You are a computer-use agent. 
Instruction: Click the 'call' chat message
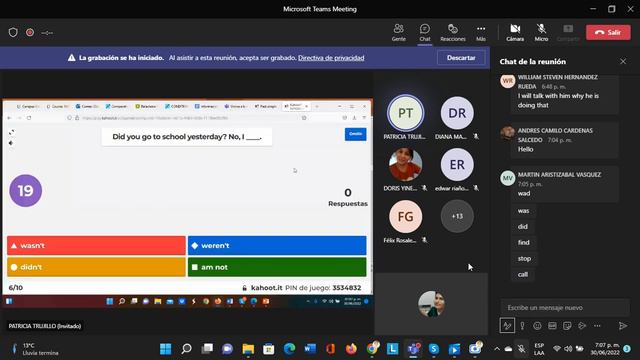523,274
